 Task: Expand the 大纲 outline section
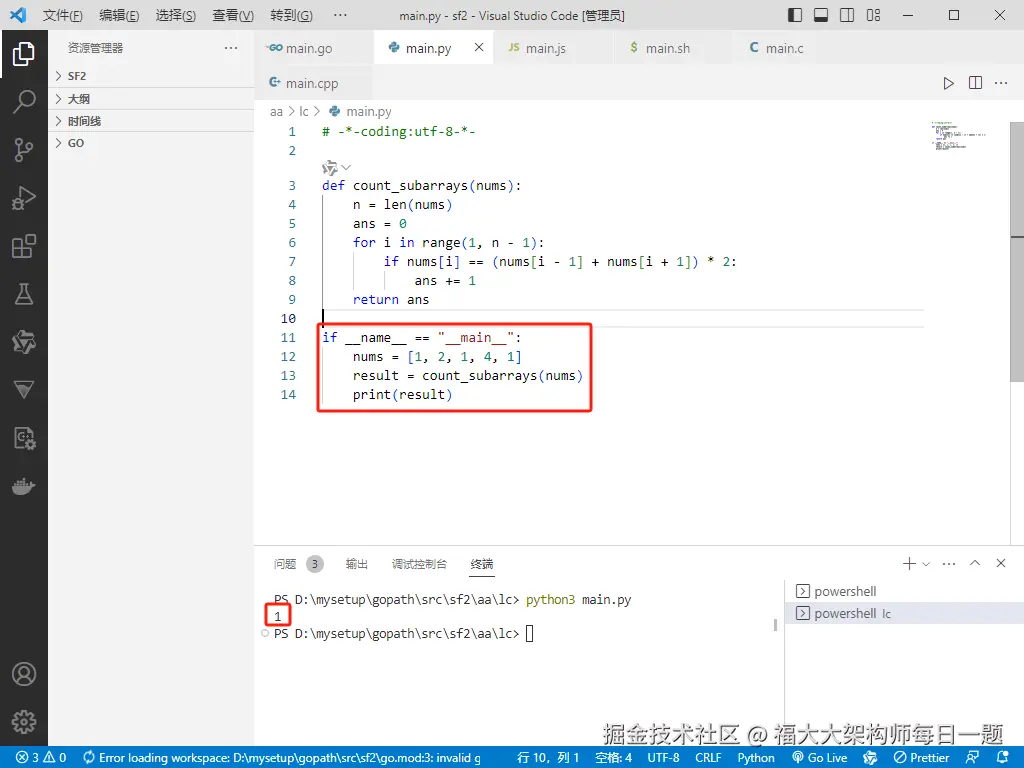(x=152, y=99)
